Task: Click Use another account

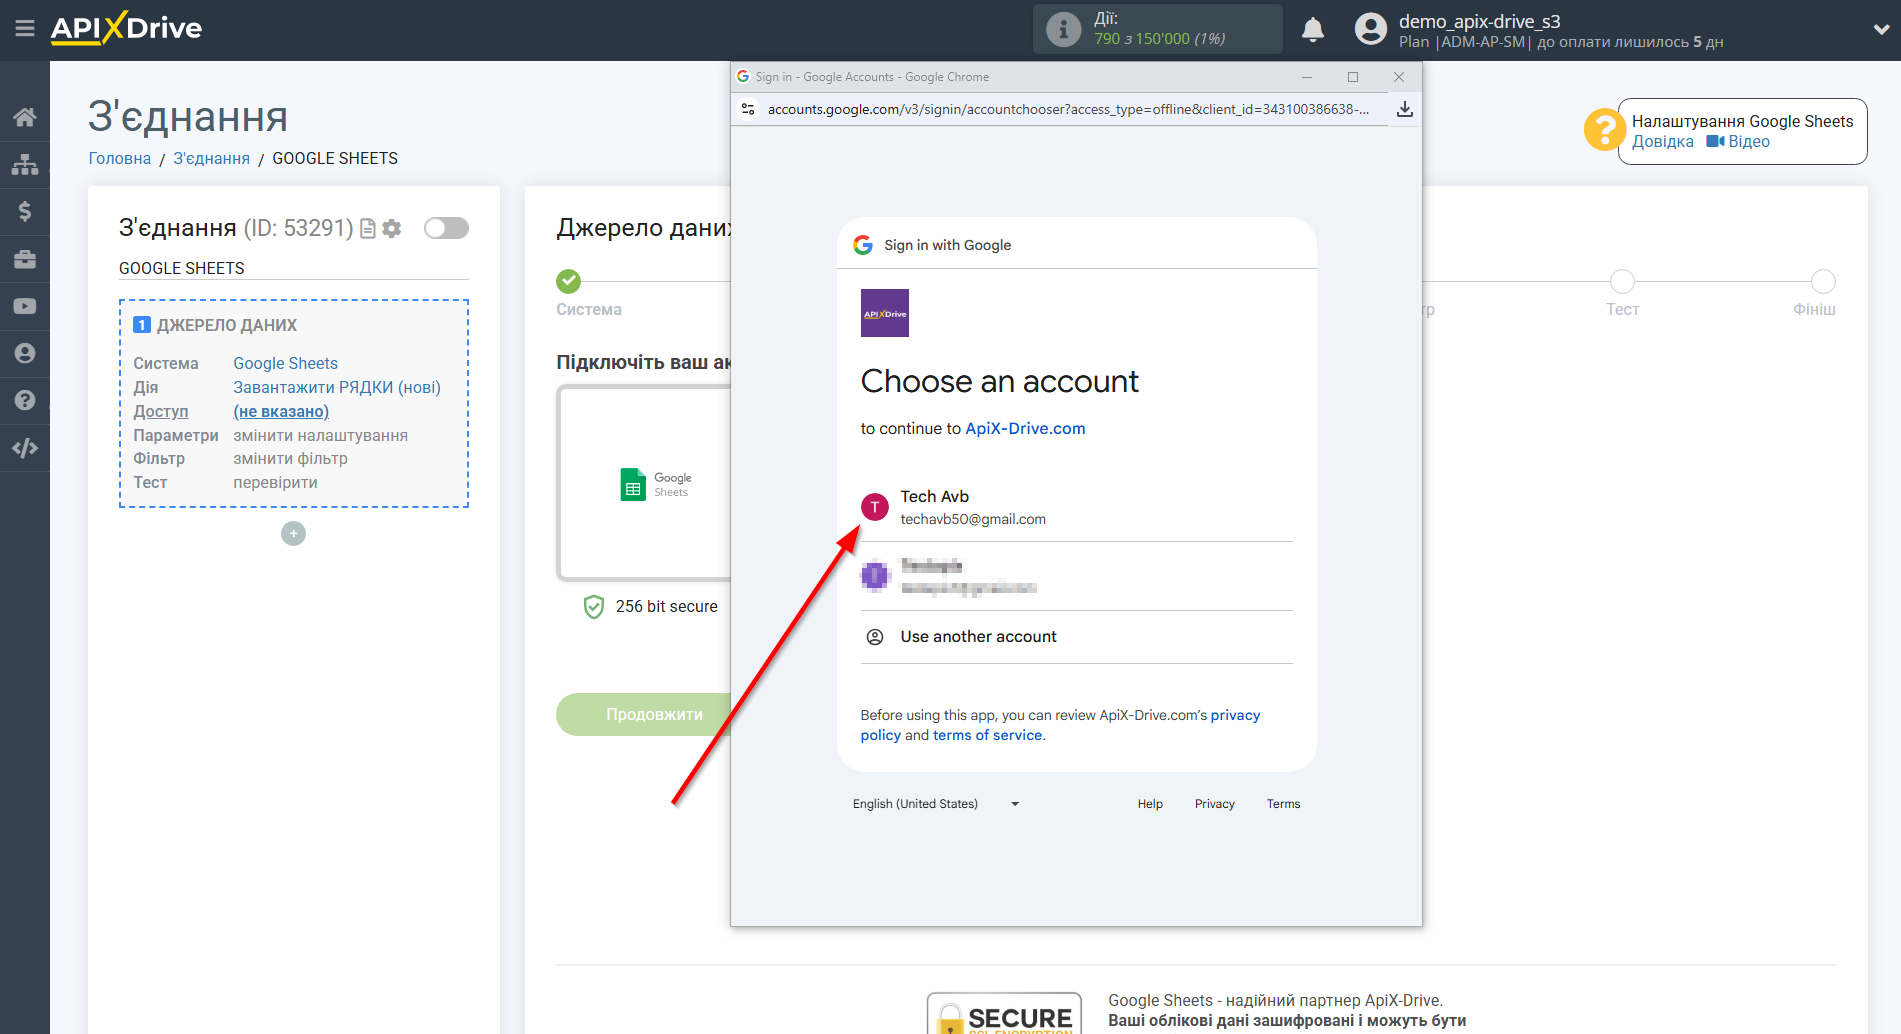Action: 977,636
